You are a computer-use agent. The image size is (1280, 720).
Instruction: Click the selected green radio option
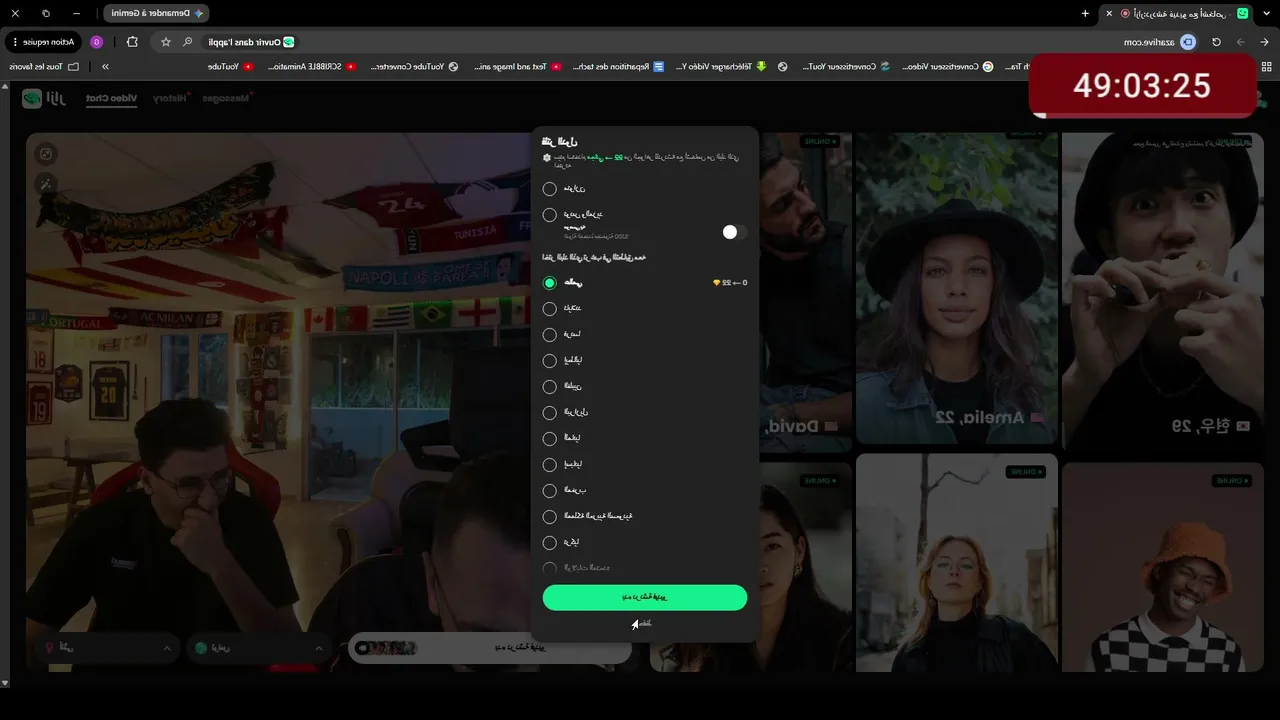(x=549, y=283)
